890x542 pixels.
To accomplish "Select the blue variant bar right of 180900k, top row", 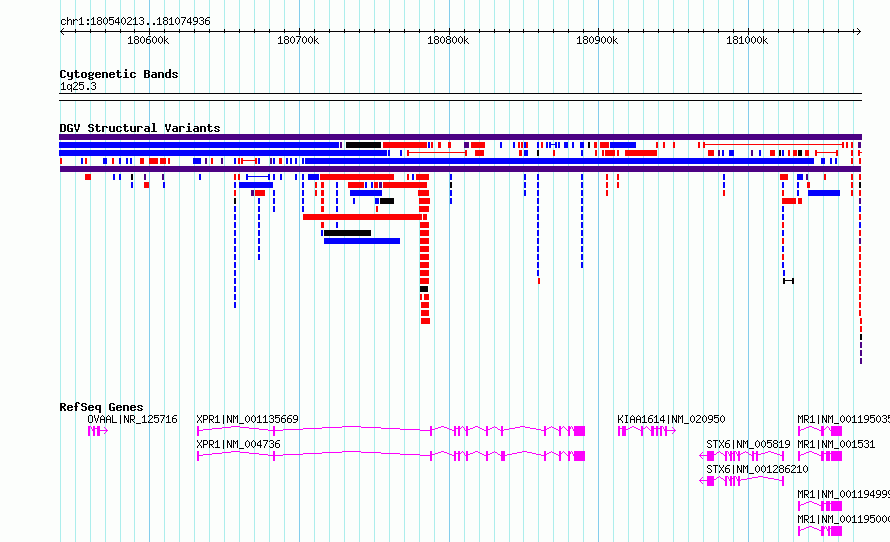I will [x=623, y=145].
